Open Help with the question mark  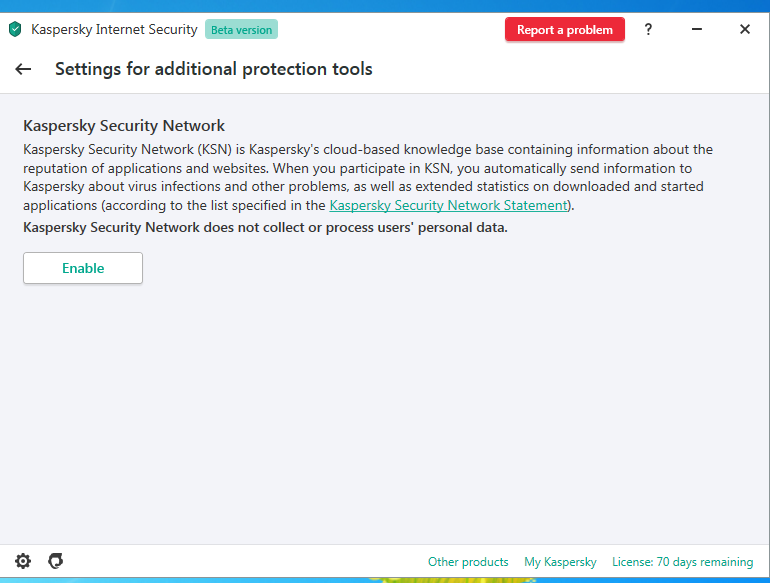648,30
